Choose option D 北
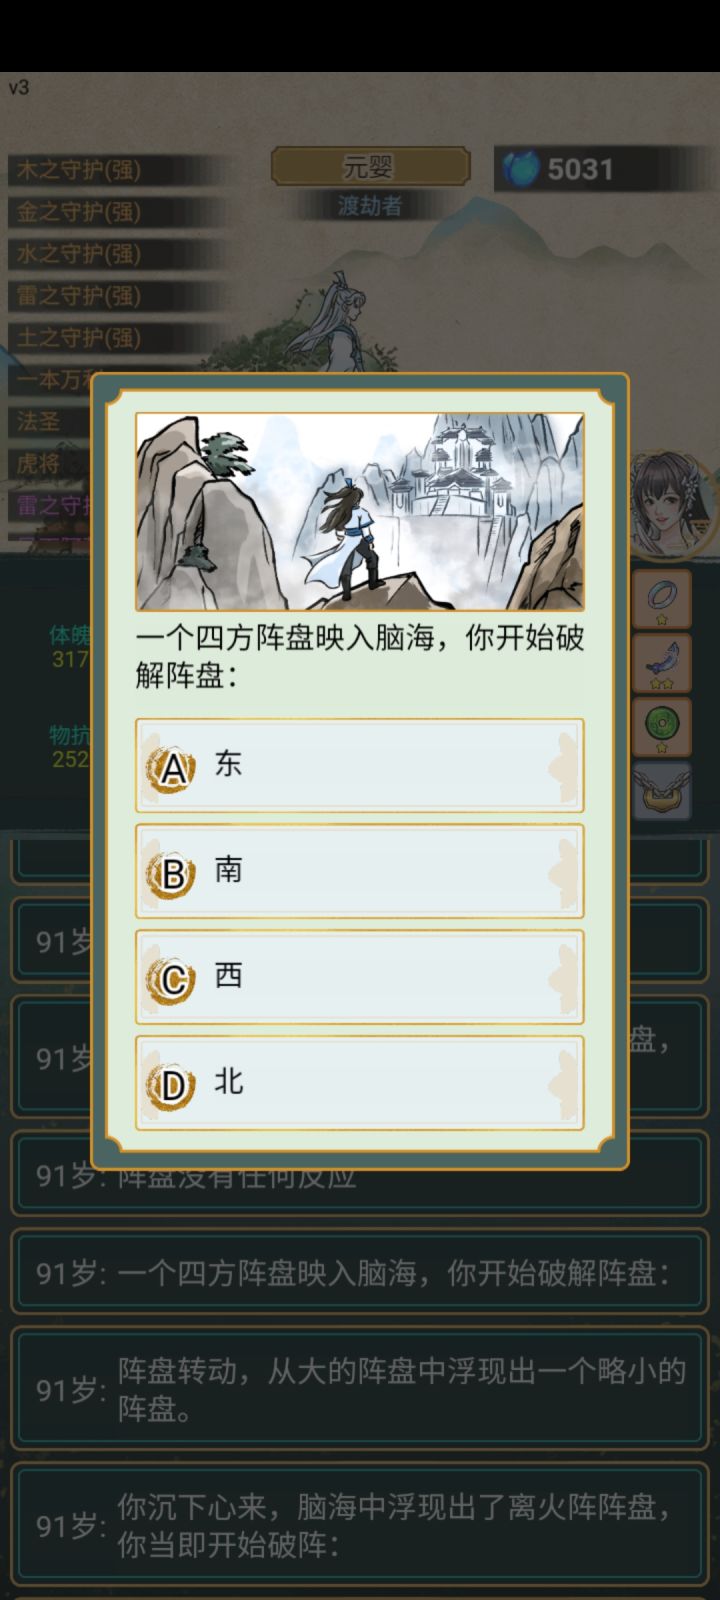Screen dimensions: 720x1600 [360, 1084]
